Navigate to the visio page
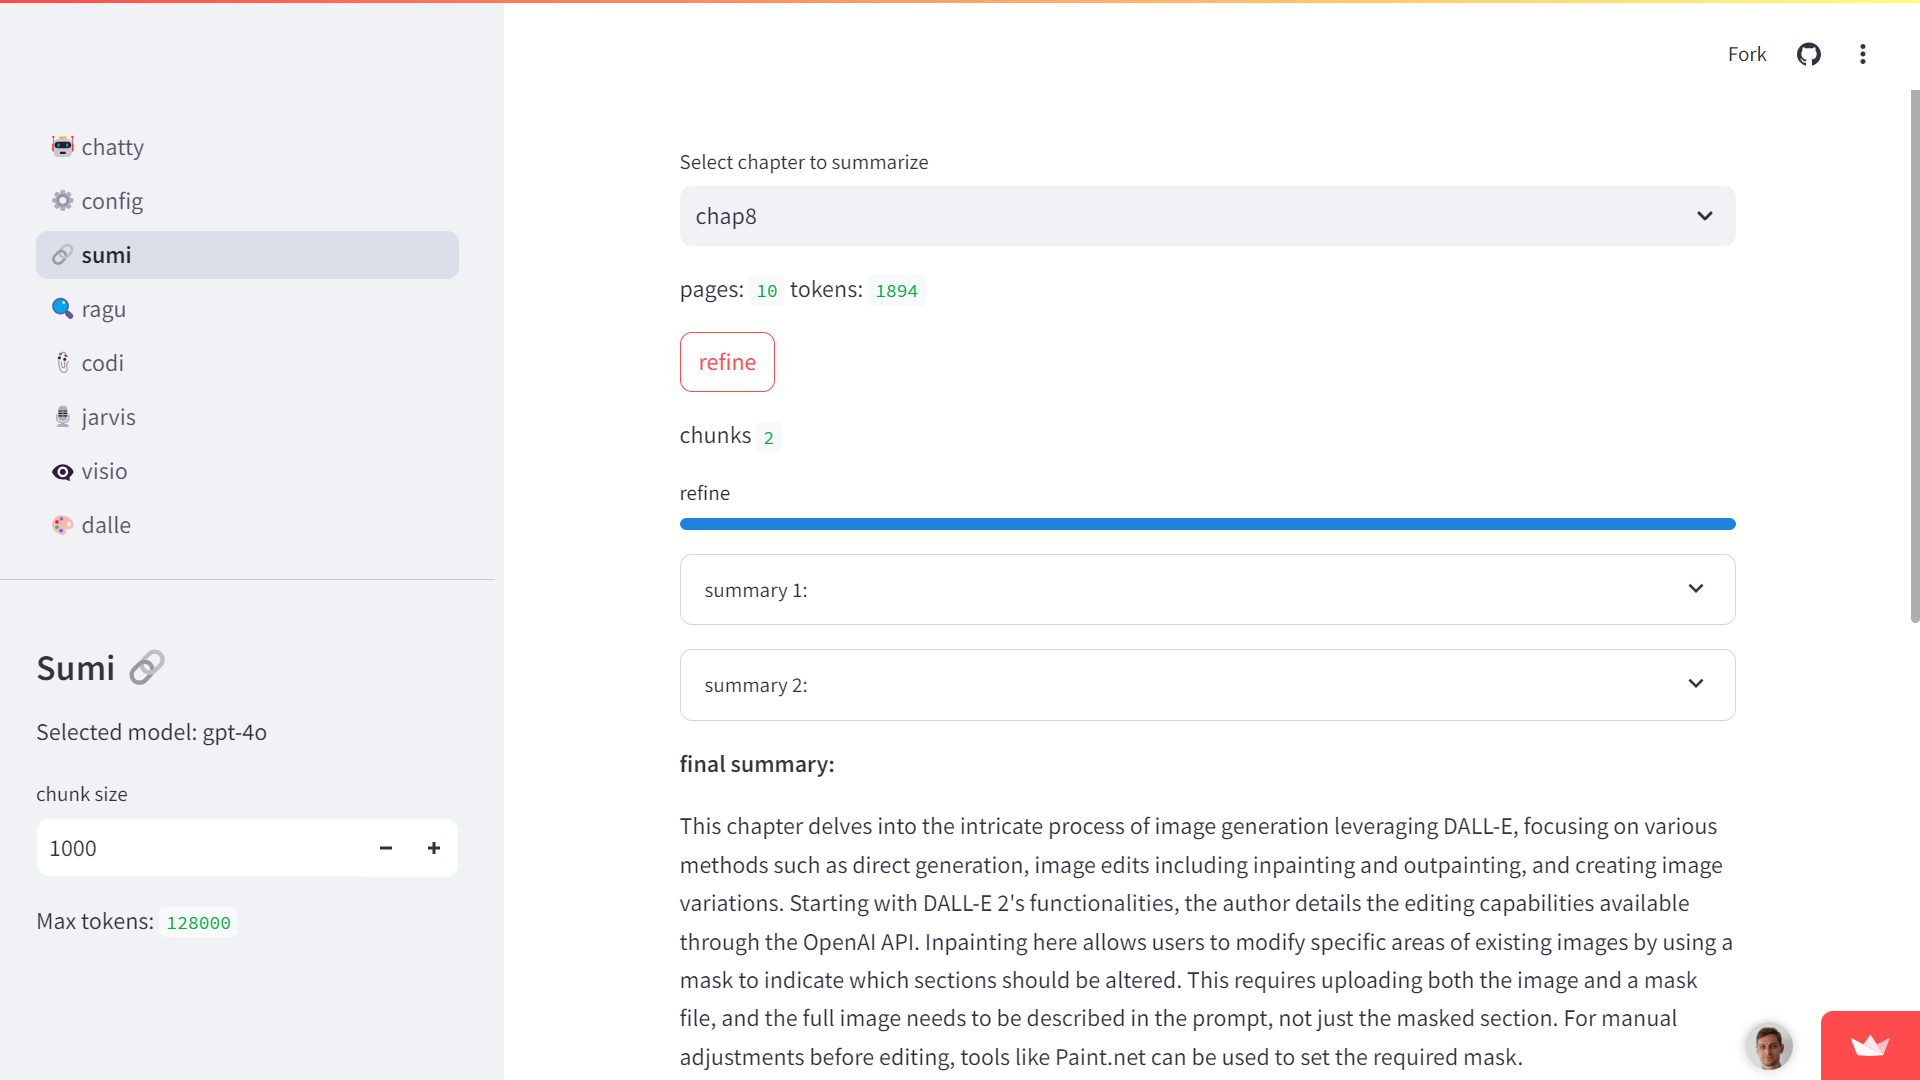The image size is (1920, 1080). click(x=247, y=471)
